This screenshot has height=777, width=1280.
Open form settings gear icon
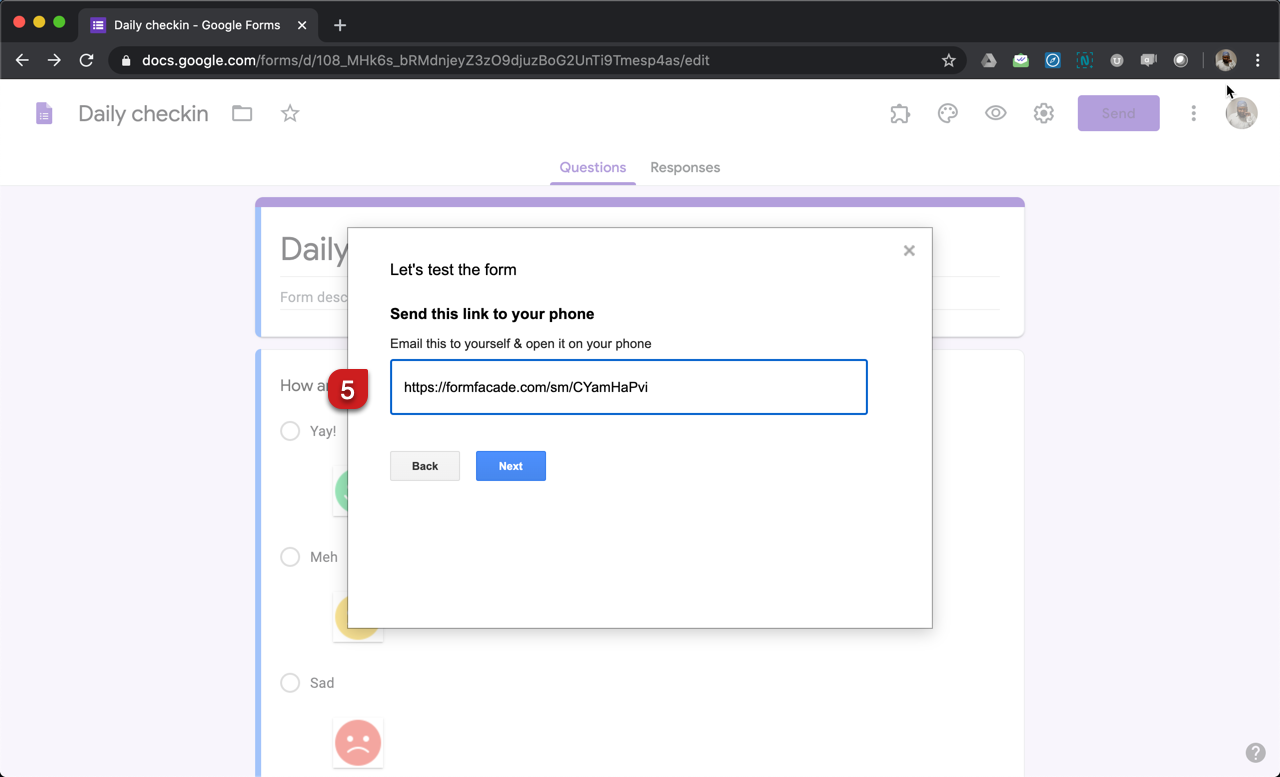pyautogui.click(x=1044, y=114)
